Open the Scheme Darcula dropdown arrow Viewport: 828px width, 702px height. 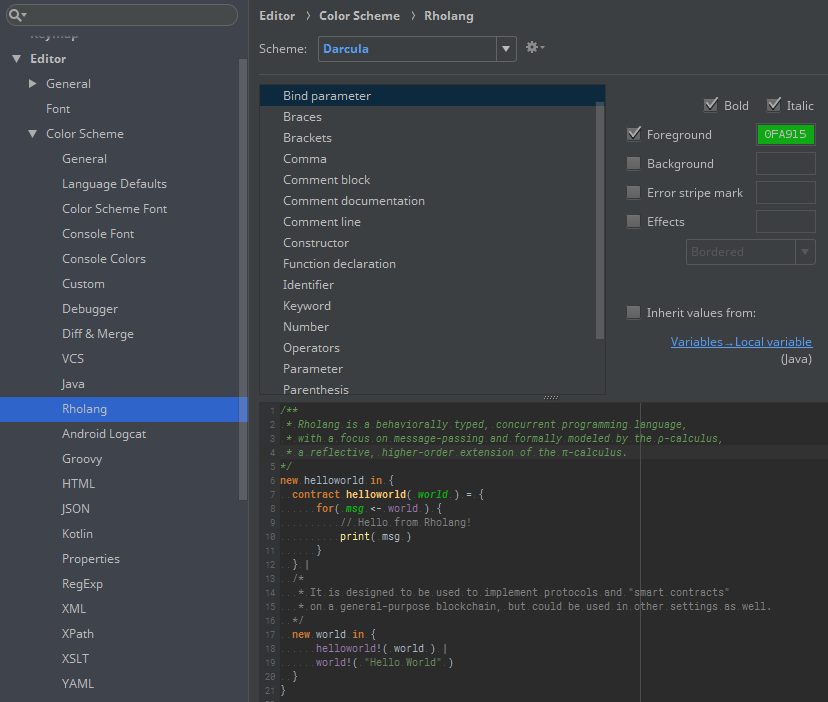506,49
